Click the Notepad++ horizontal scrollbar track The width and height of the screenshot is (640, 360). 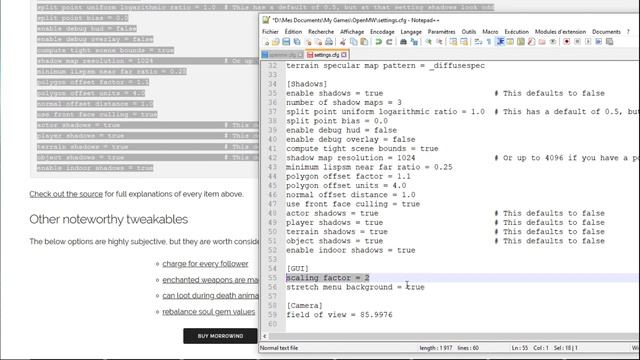[453, 336]
